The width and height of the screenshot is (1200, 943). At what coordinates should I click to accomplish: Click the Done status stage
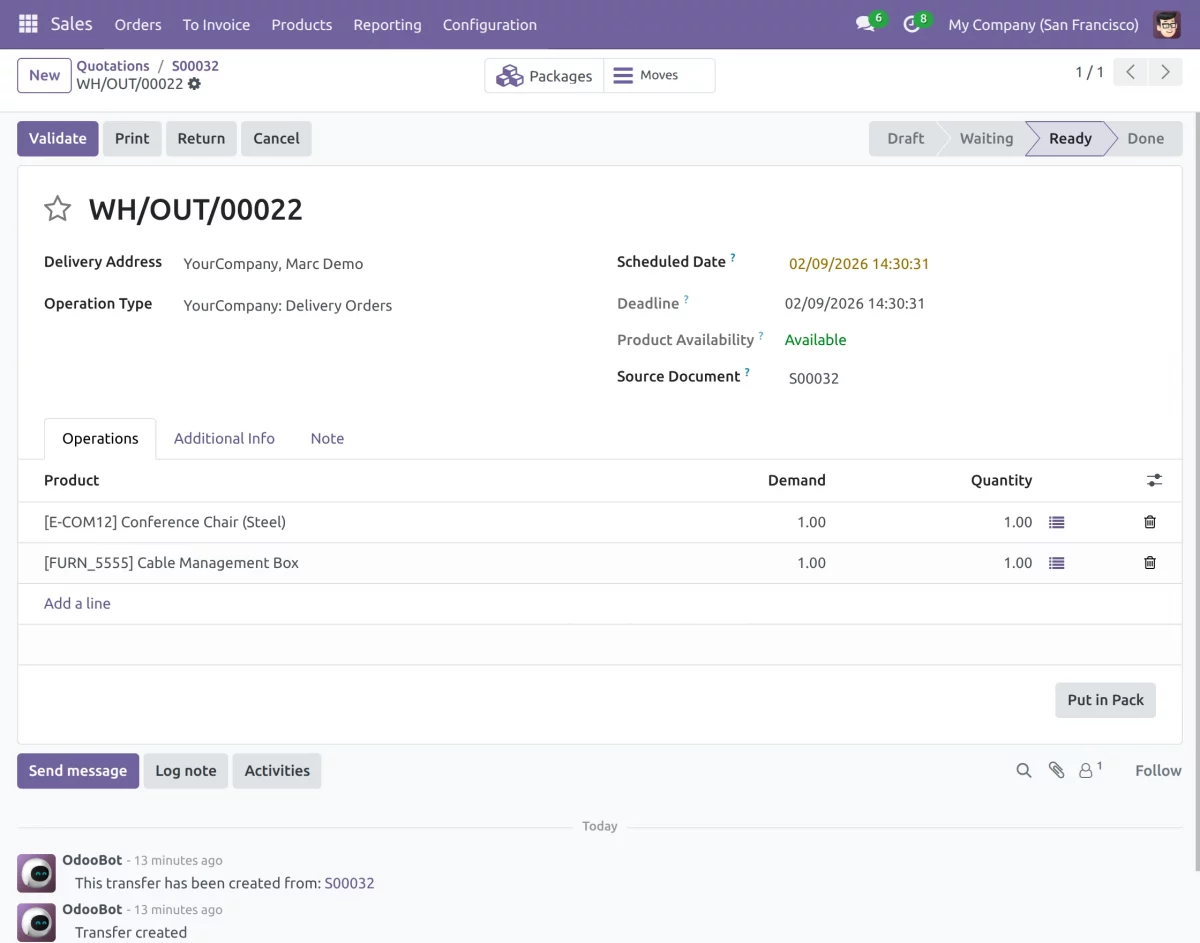point(1145,138)
